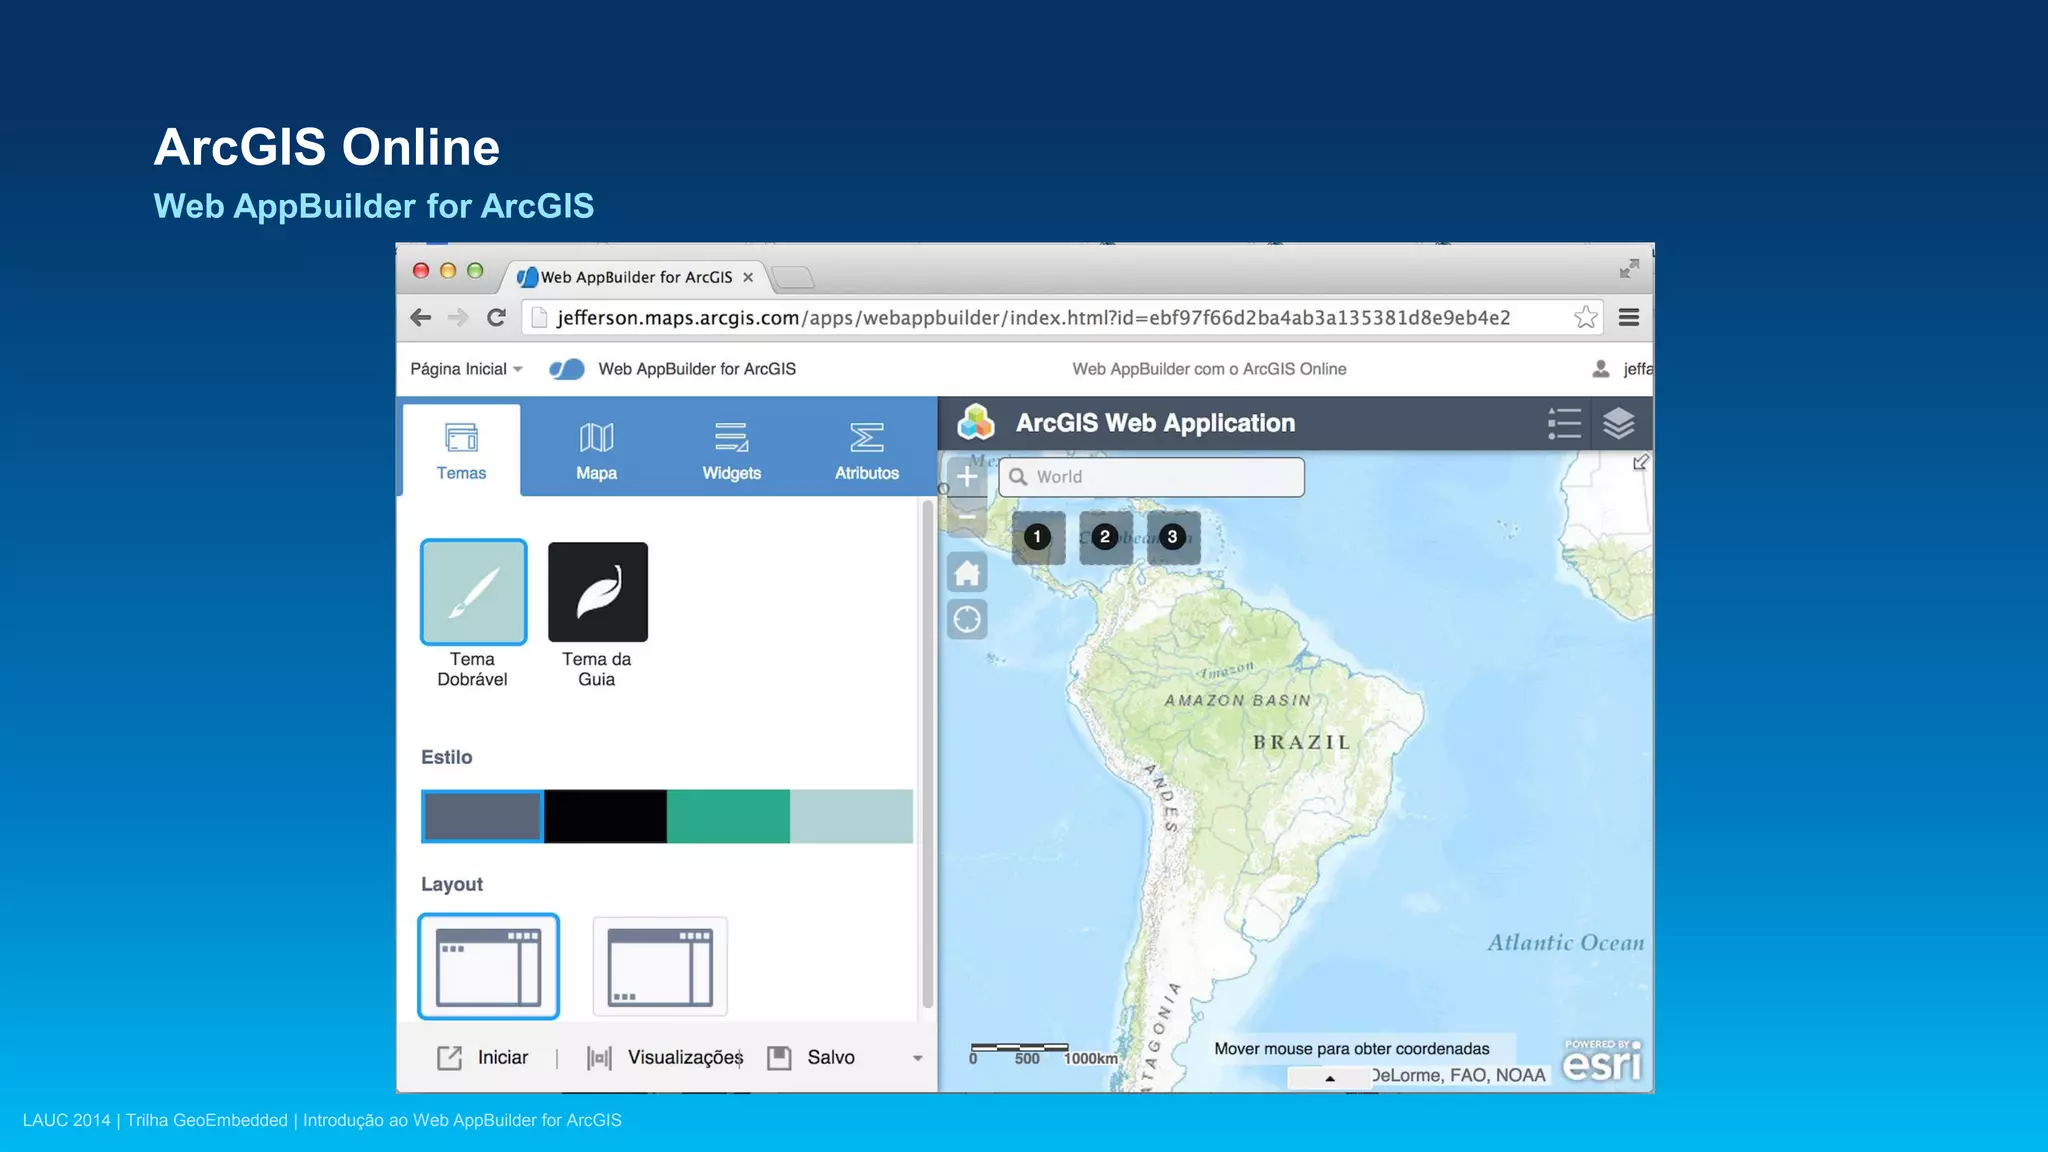The height and width of the screenshot is (1152, 2048).
Task: Reload the browser page
Action: 496,318
